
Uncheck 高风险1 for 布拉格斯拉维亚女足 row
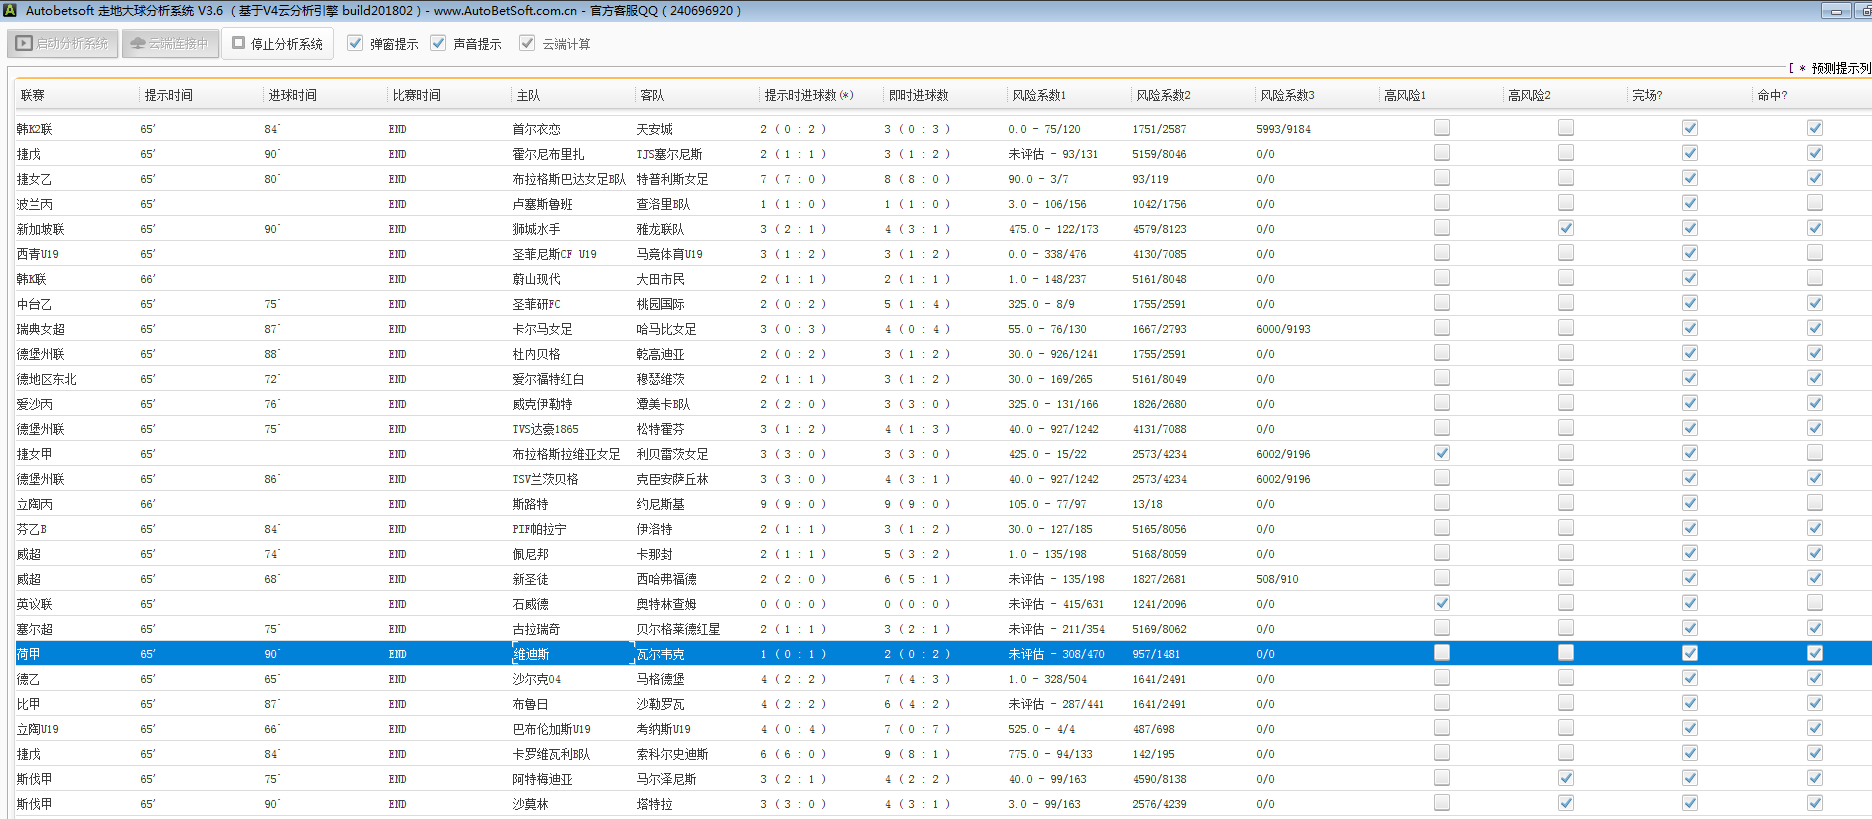coord(1441,453)
